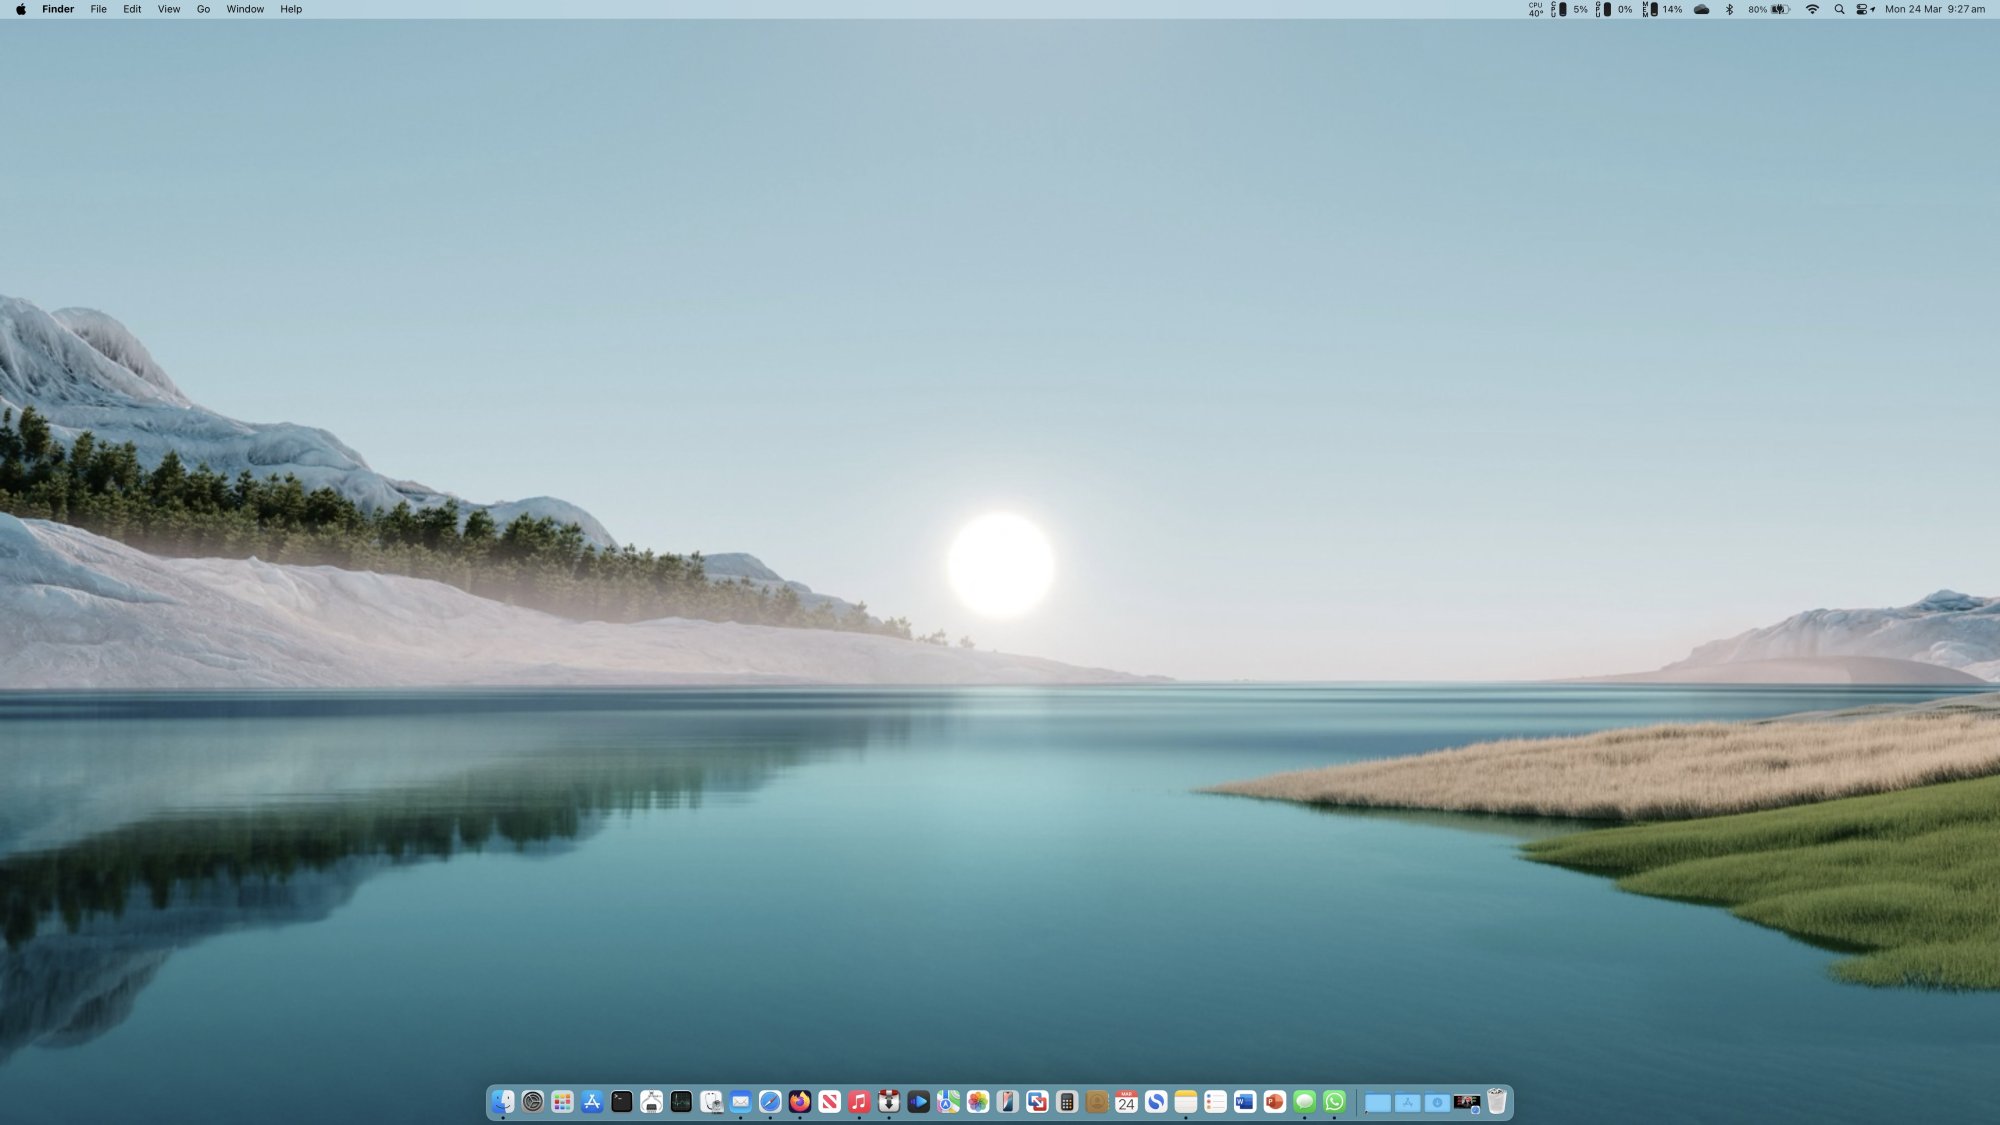2000x1125 pixels.
Task: Click the Wi-Fi status icon
Action: [x=1812, y=9]
